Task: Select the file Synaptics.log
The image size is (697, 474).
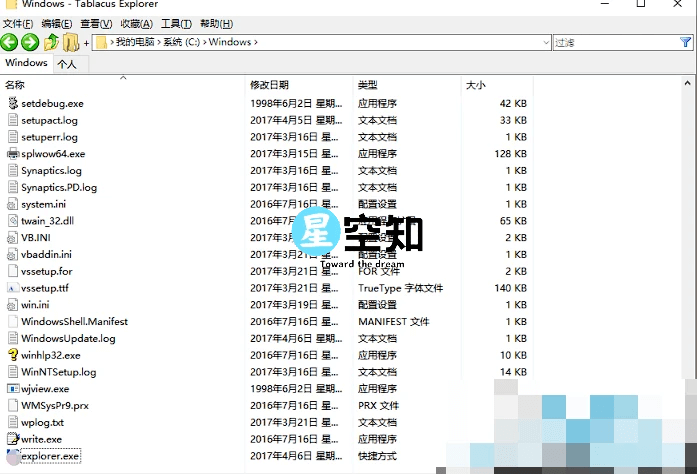Action: pos(52,171)
